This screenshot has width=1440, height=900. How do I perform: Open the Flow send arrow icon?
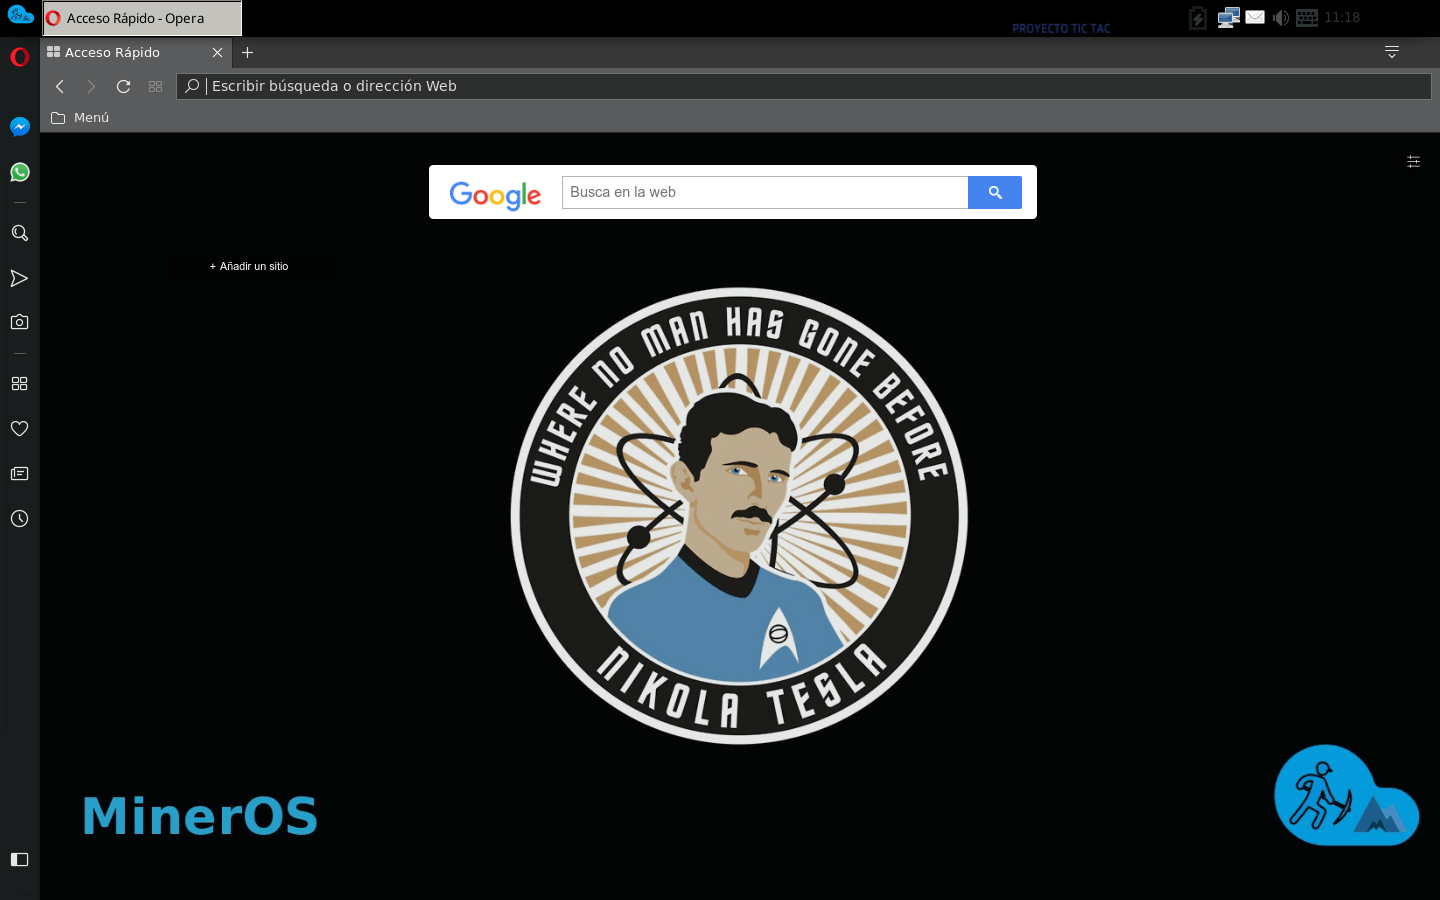tap(19, 278)
